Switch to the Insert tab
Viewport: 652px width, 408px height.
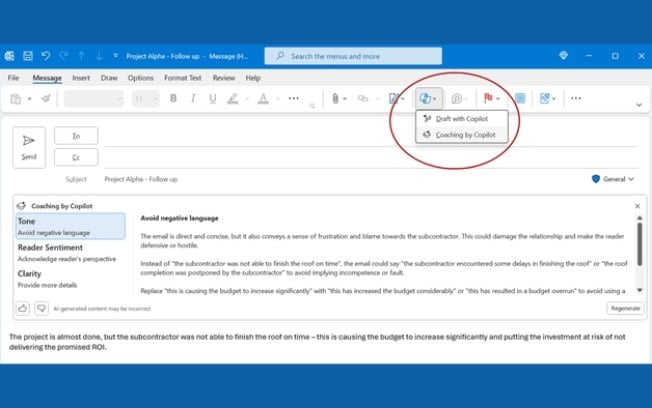tap(81, 78)
